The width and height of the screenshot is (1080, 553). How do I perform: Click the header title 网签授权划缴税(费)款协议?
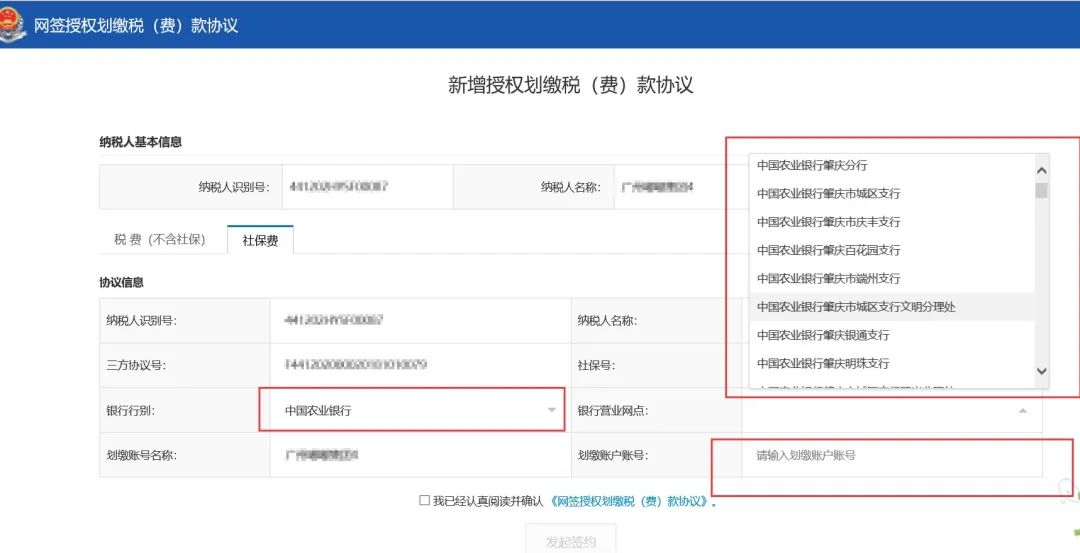[x=136, y=25]
